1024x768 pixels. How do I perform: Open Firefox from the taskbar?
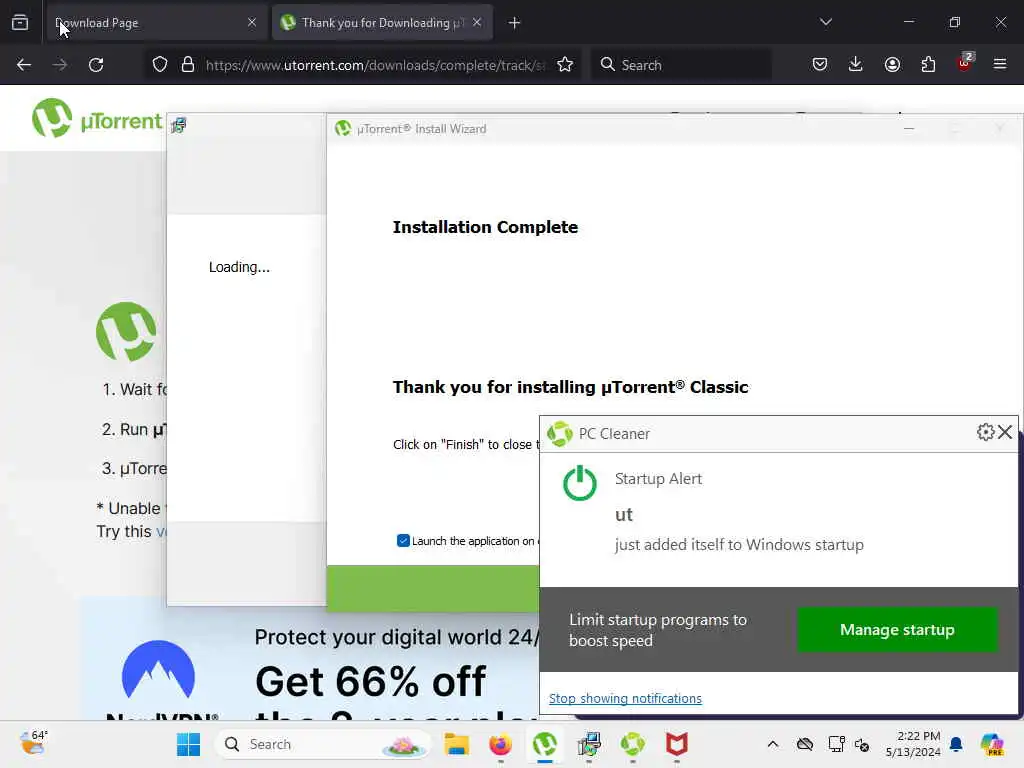(x=500, y=744)
